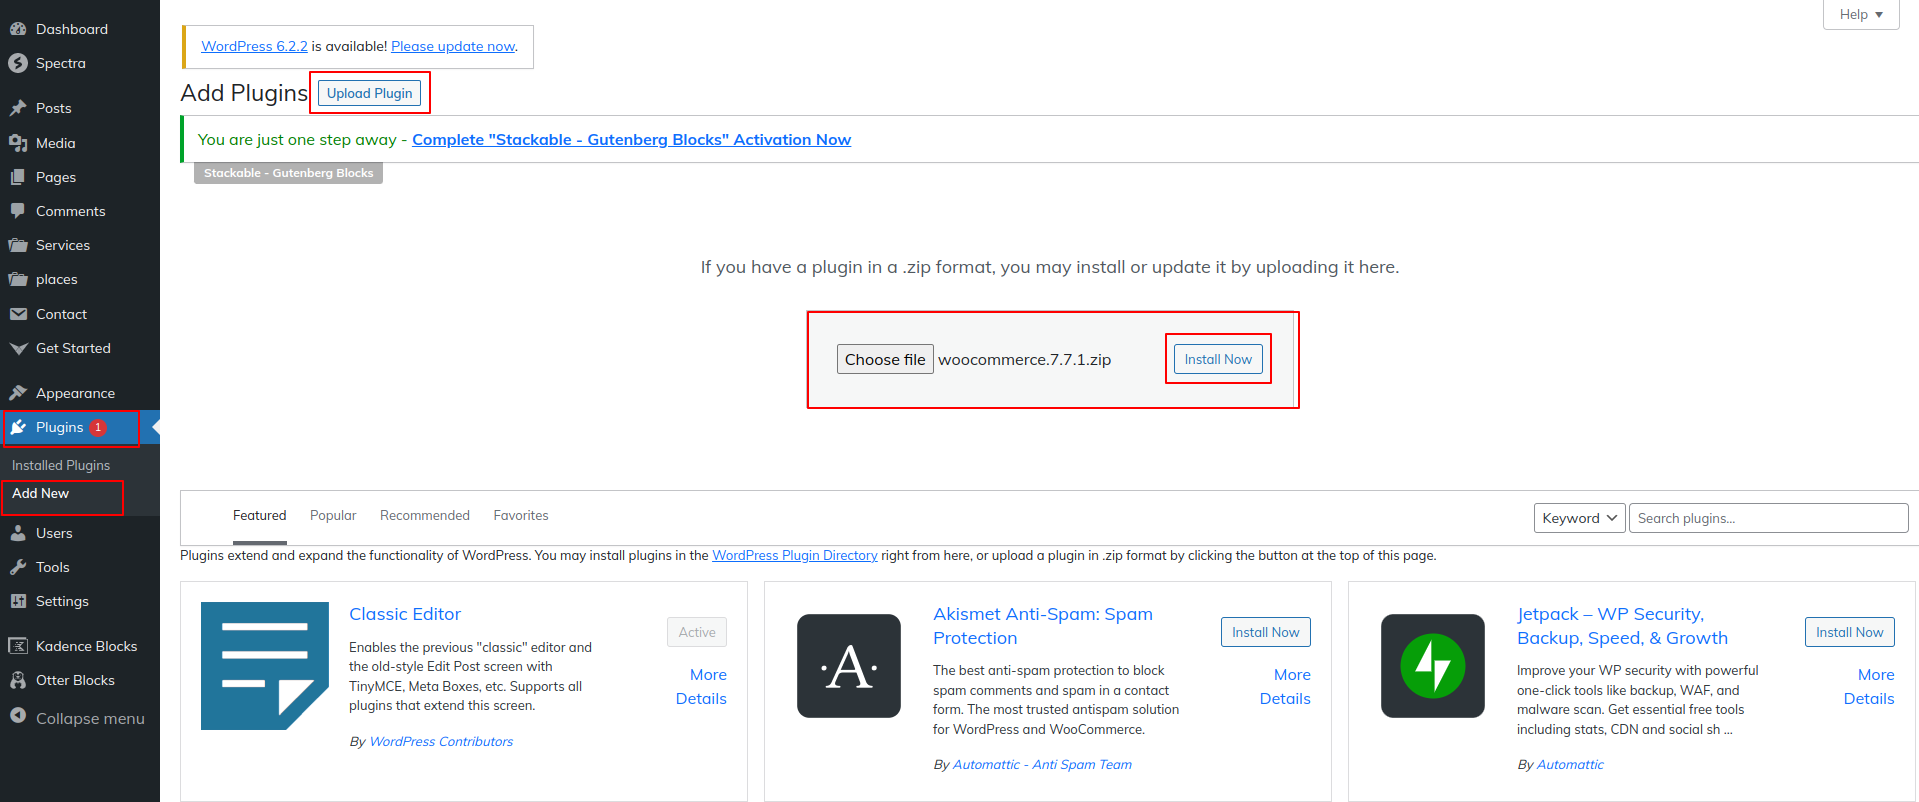
Task: Click the Spectra logo icon
Action: (x=18, y=63)
